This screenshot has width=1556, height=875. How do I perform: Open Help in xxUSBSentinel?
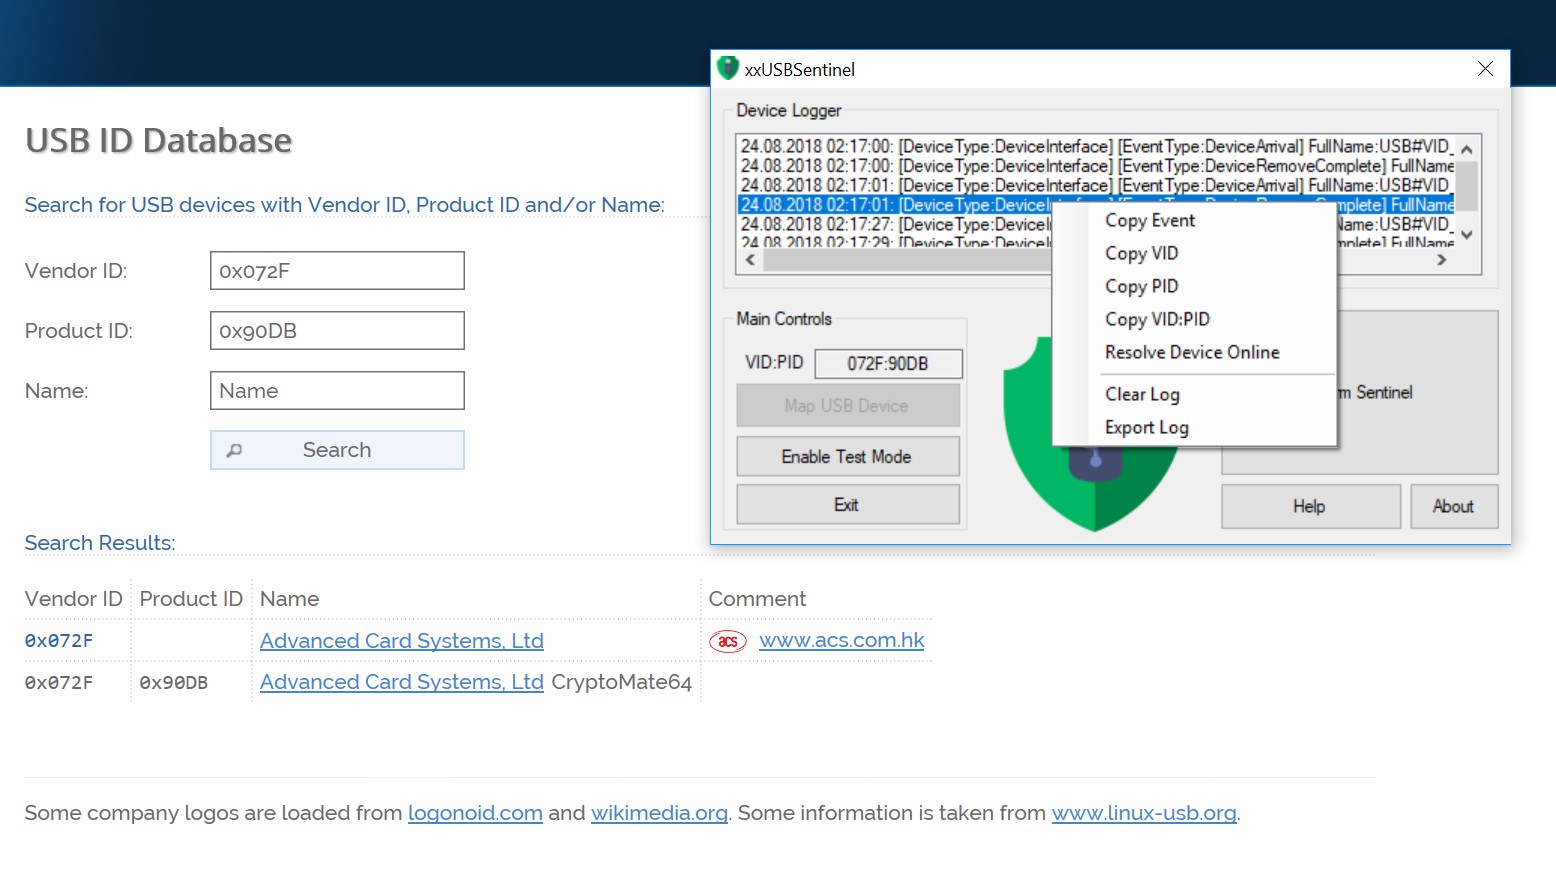[1310, 507]
